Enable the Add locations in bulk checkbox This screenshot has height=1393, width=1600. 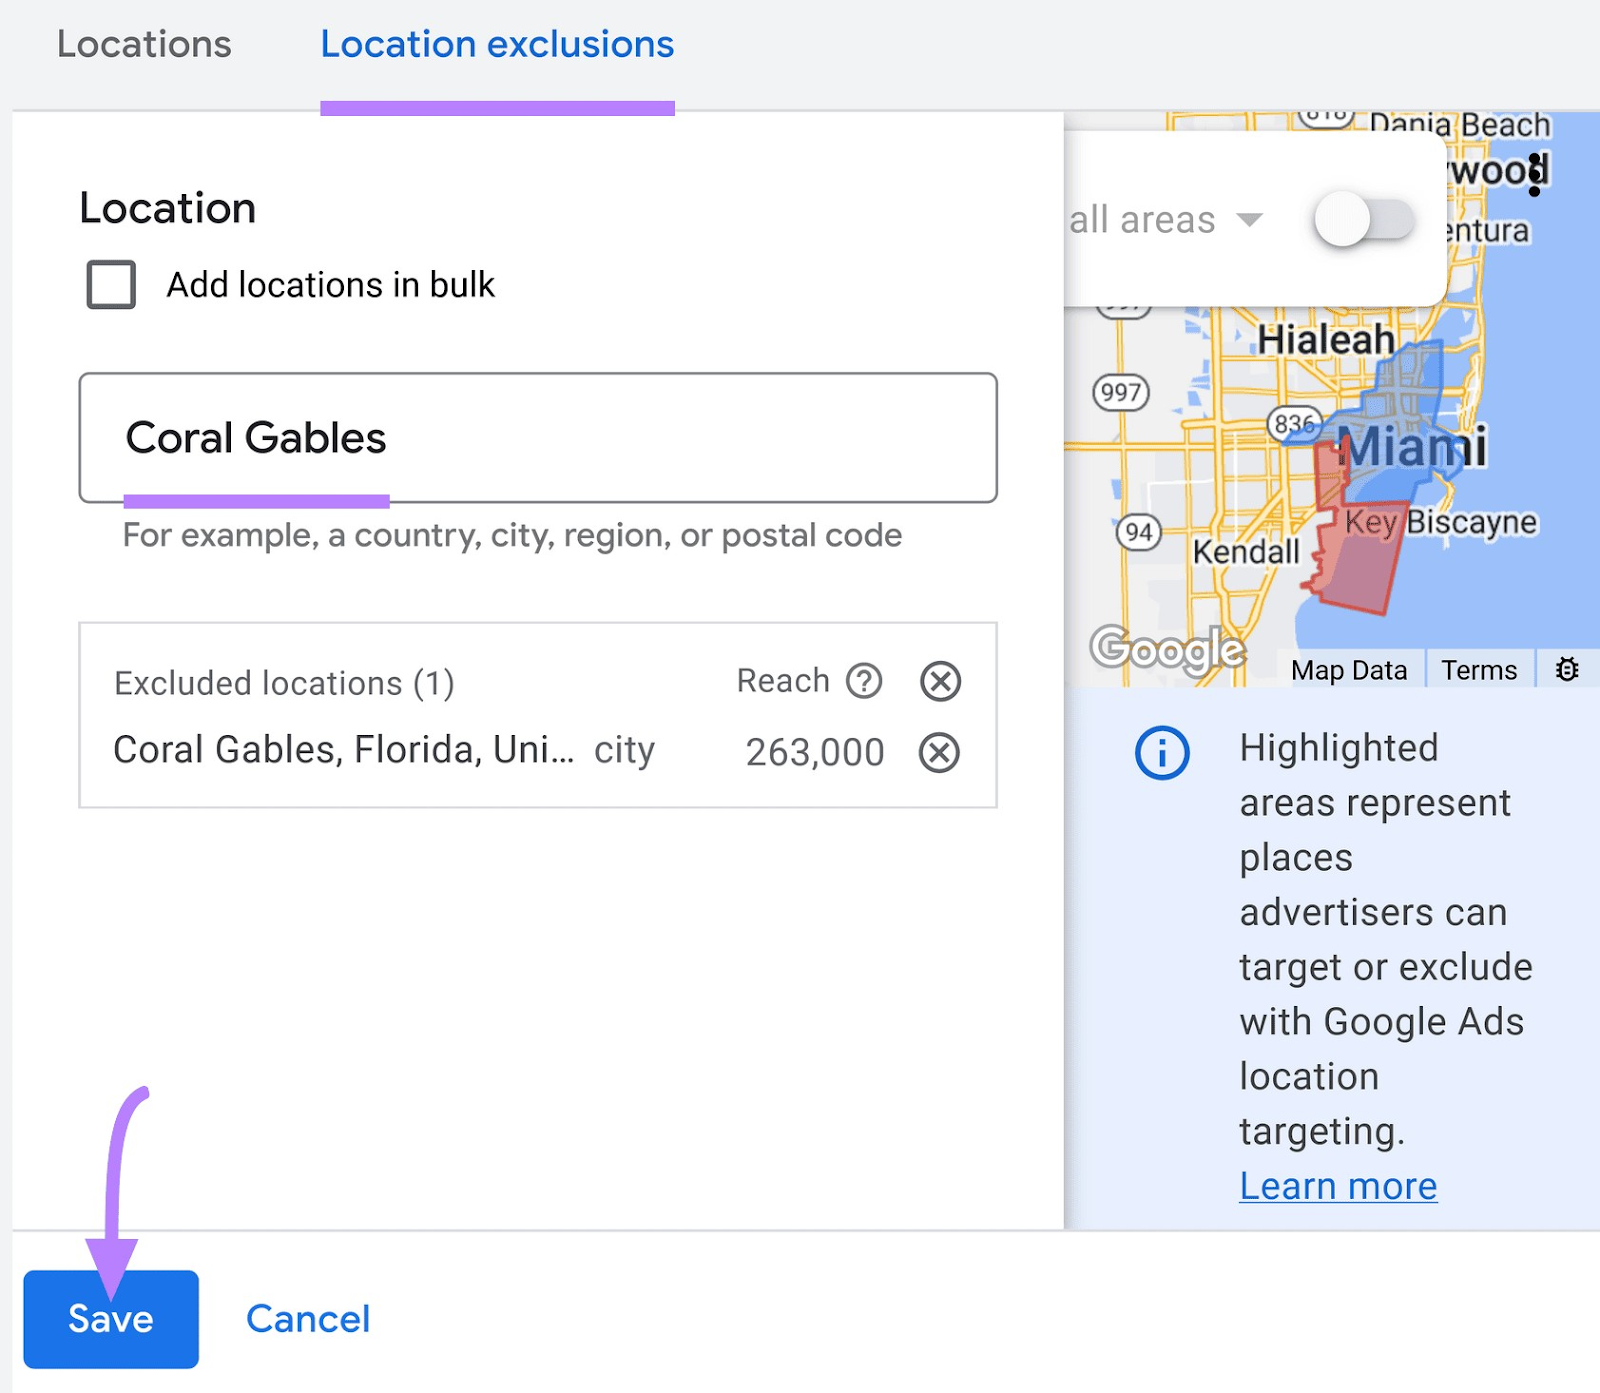click(x=110, y=284)
